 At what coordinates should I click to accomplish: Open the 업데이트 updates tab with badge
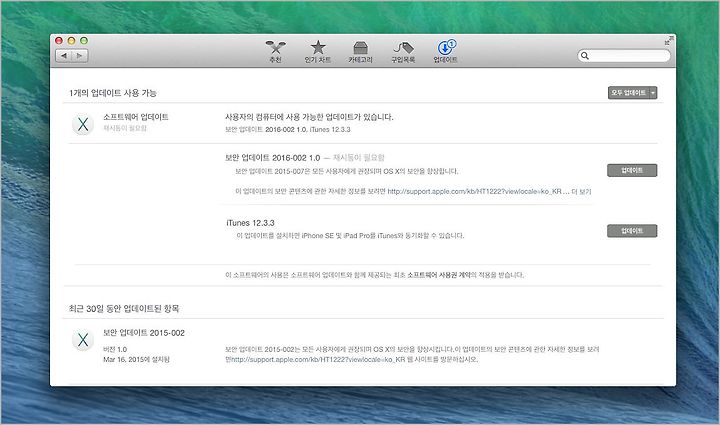[445, 52]
